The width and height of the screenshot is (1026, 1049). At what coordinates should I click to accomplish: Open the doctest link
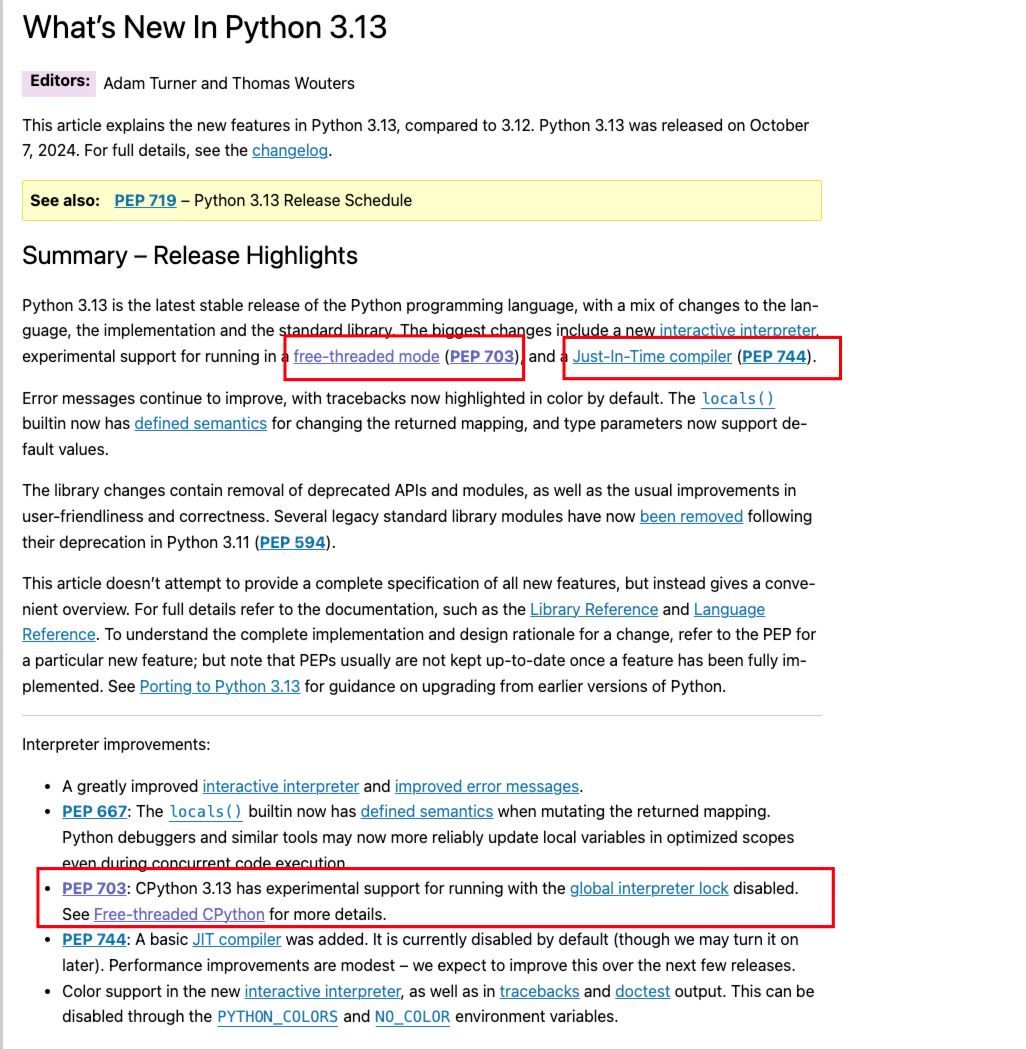(x=642, y=991)
